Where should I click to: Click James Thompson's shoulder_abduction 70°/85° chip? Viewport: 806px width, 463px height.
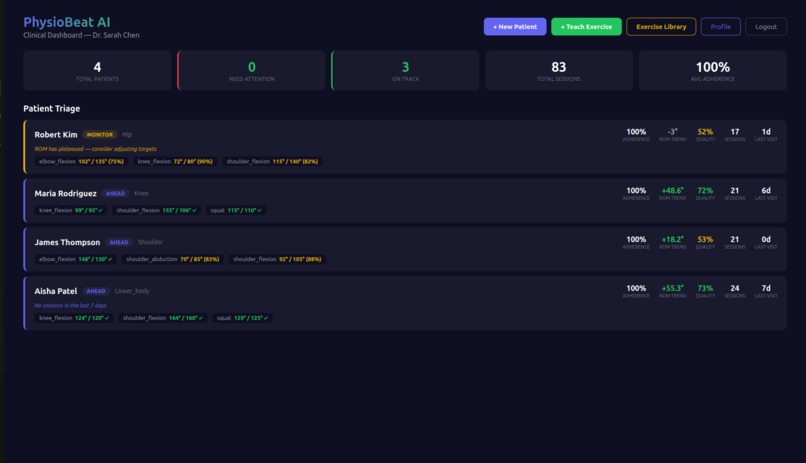point(172,259)
